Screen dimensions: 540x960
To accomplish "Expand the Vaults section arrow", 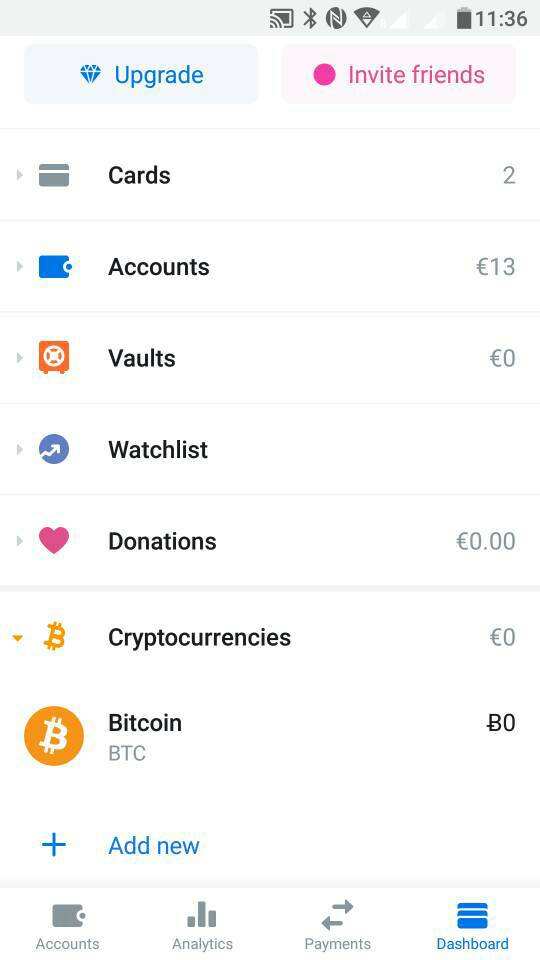I will 19,358.
